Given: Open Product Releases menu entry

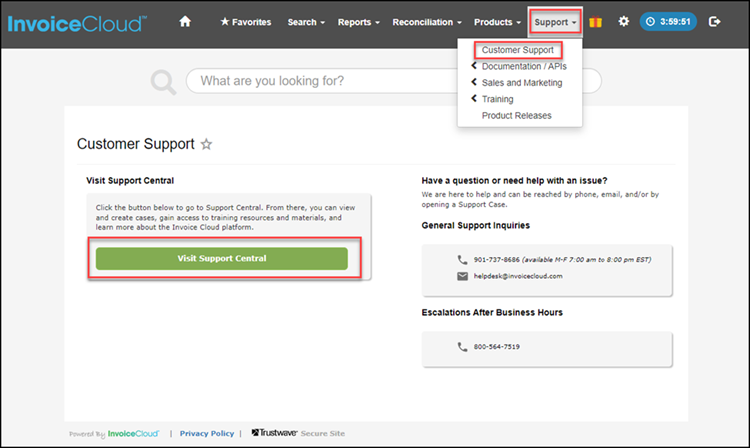Looking at the screenshot, I should click(x=517, y=115).
